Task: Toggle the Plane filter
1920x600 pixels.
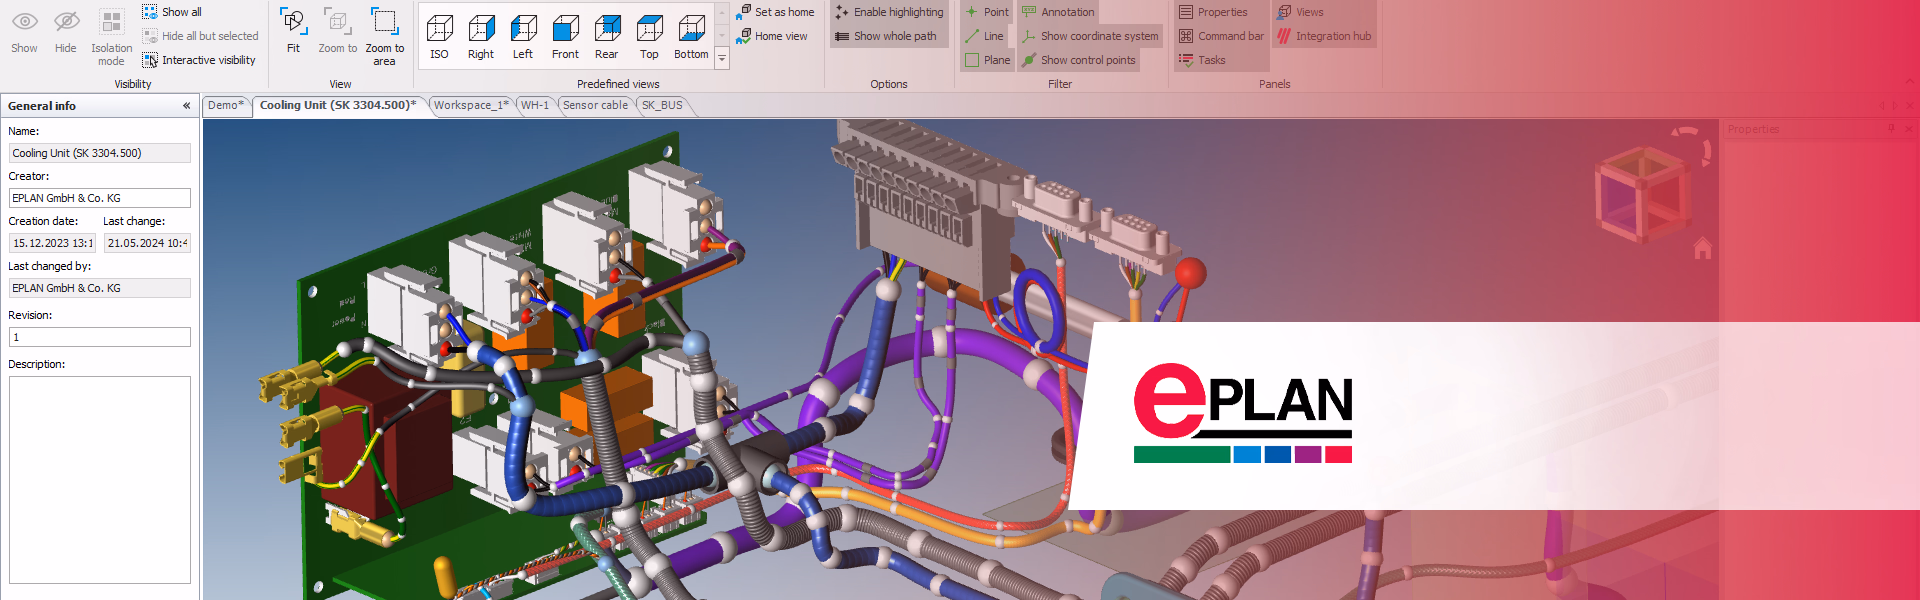Action: point(987,60)
